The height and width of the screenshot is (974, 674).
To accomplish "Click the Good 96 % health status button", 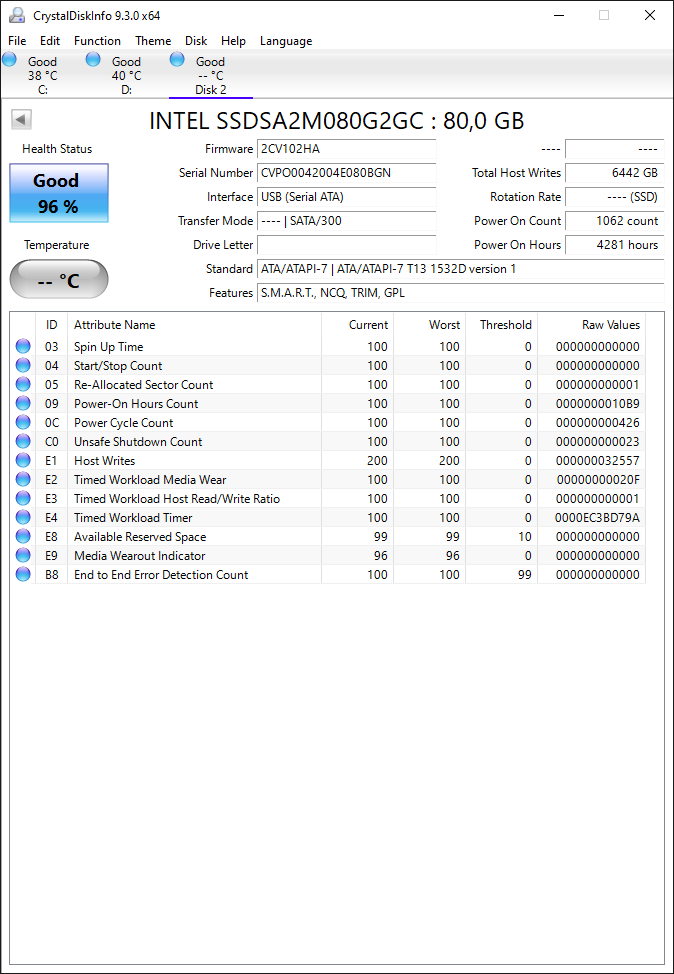I will [x=59, y=193].
